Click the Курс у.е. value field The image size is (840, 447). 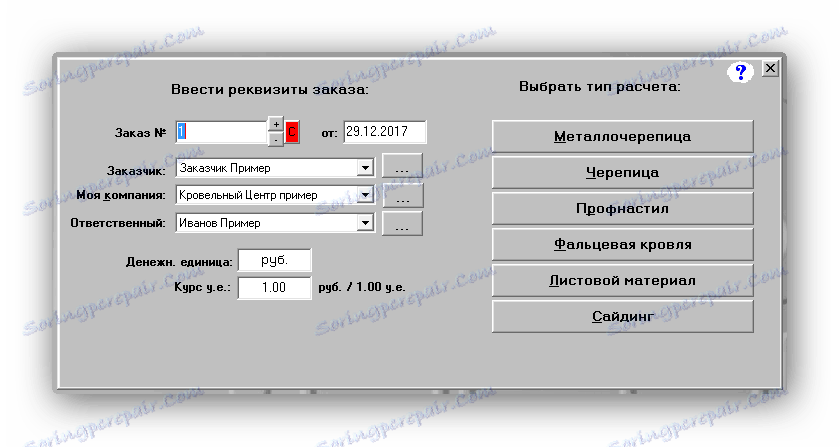pos(274,288)
